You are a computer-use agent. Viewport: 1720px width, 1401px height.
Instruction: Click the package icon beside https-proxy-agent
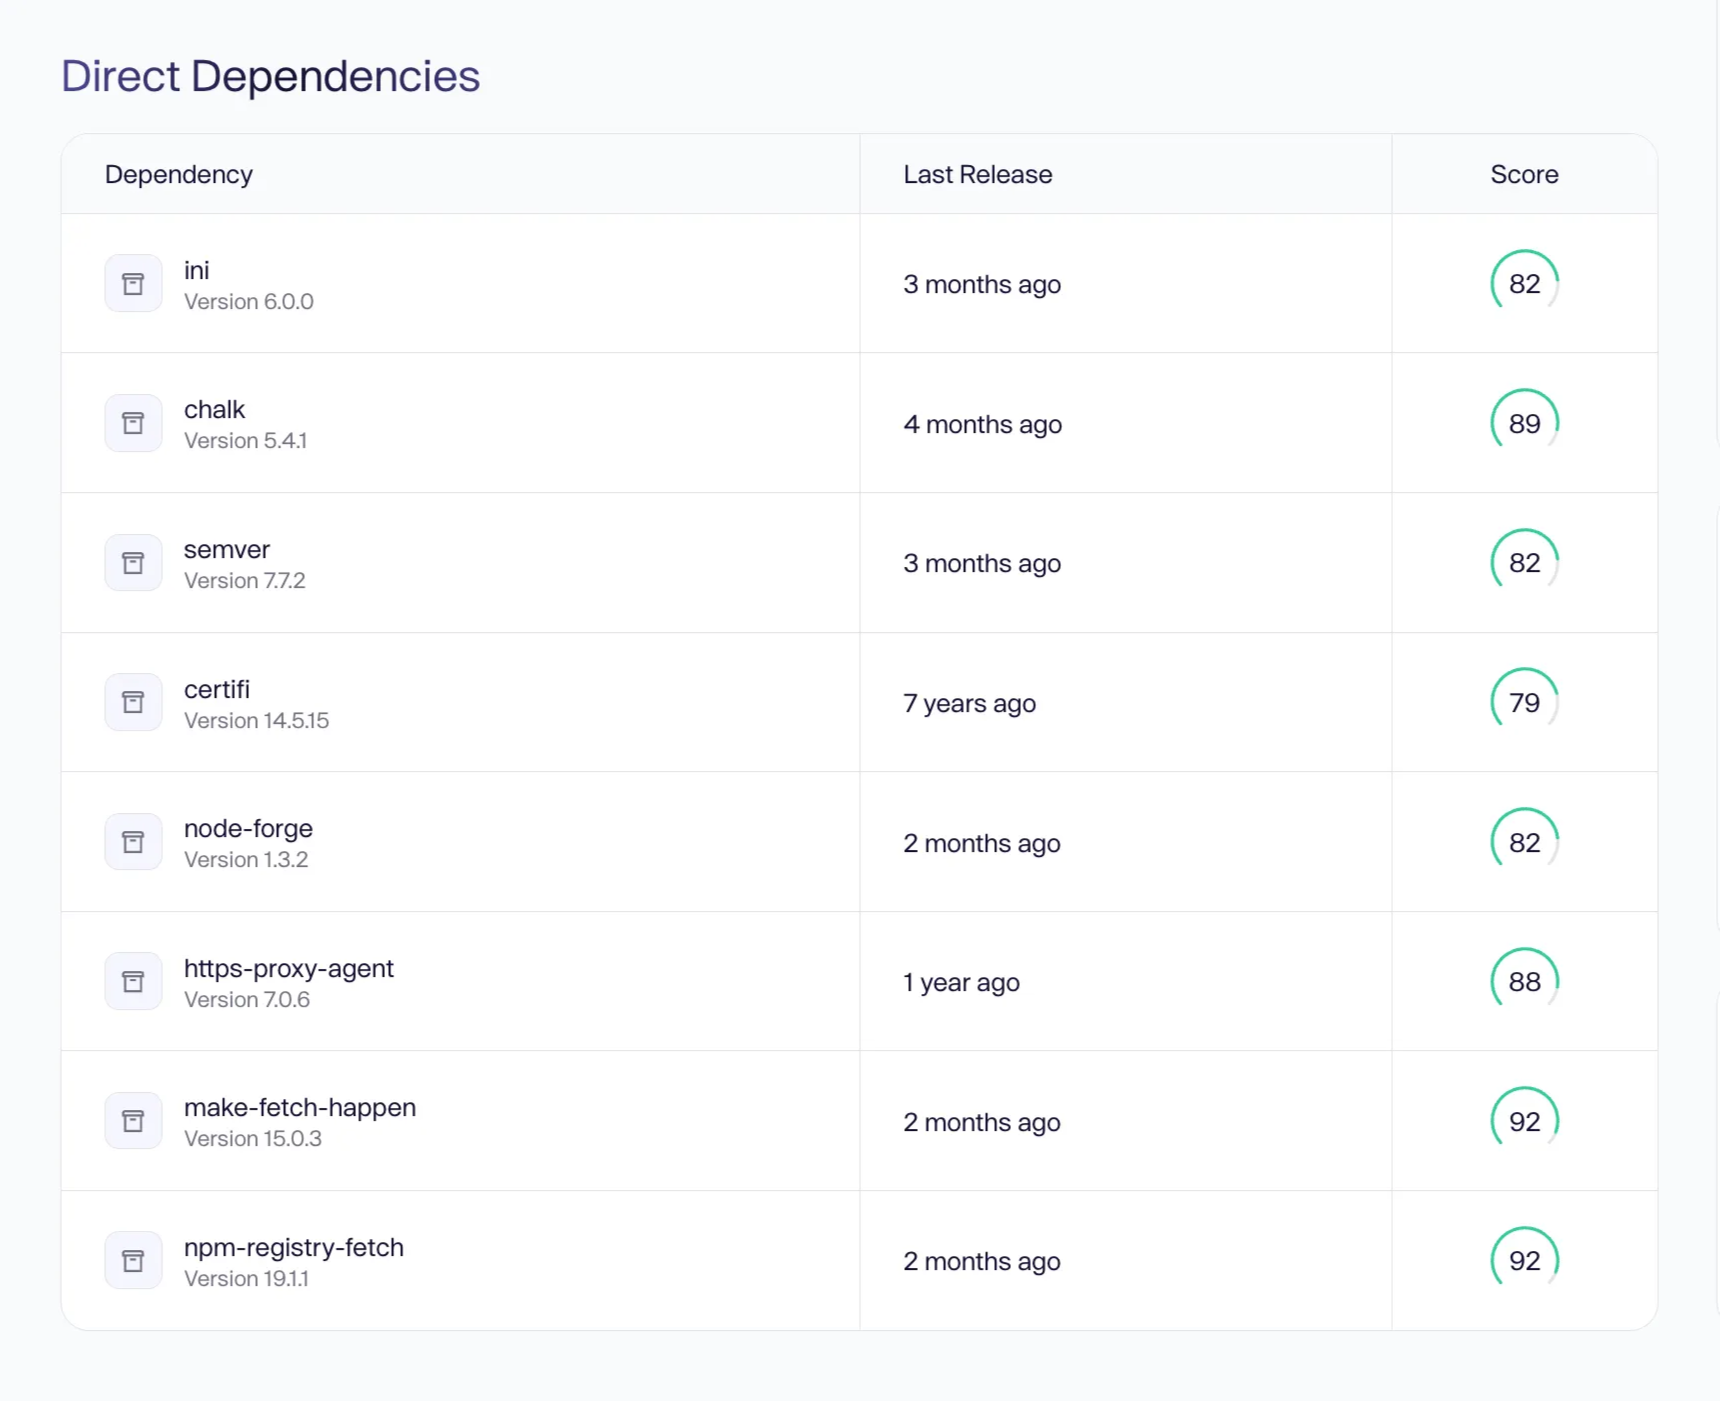click(133, 981)
